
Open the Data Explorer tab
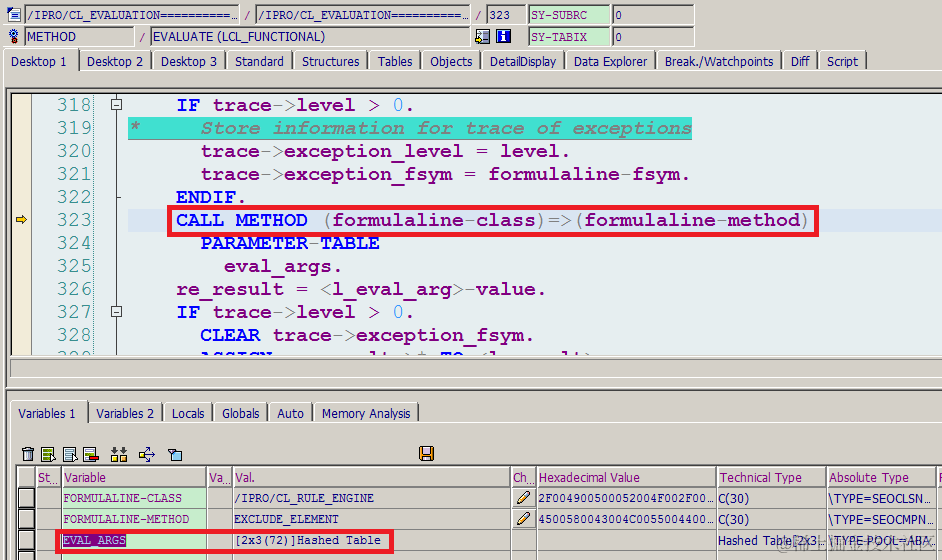coord(610,61)
